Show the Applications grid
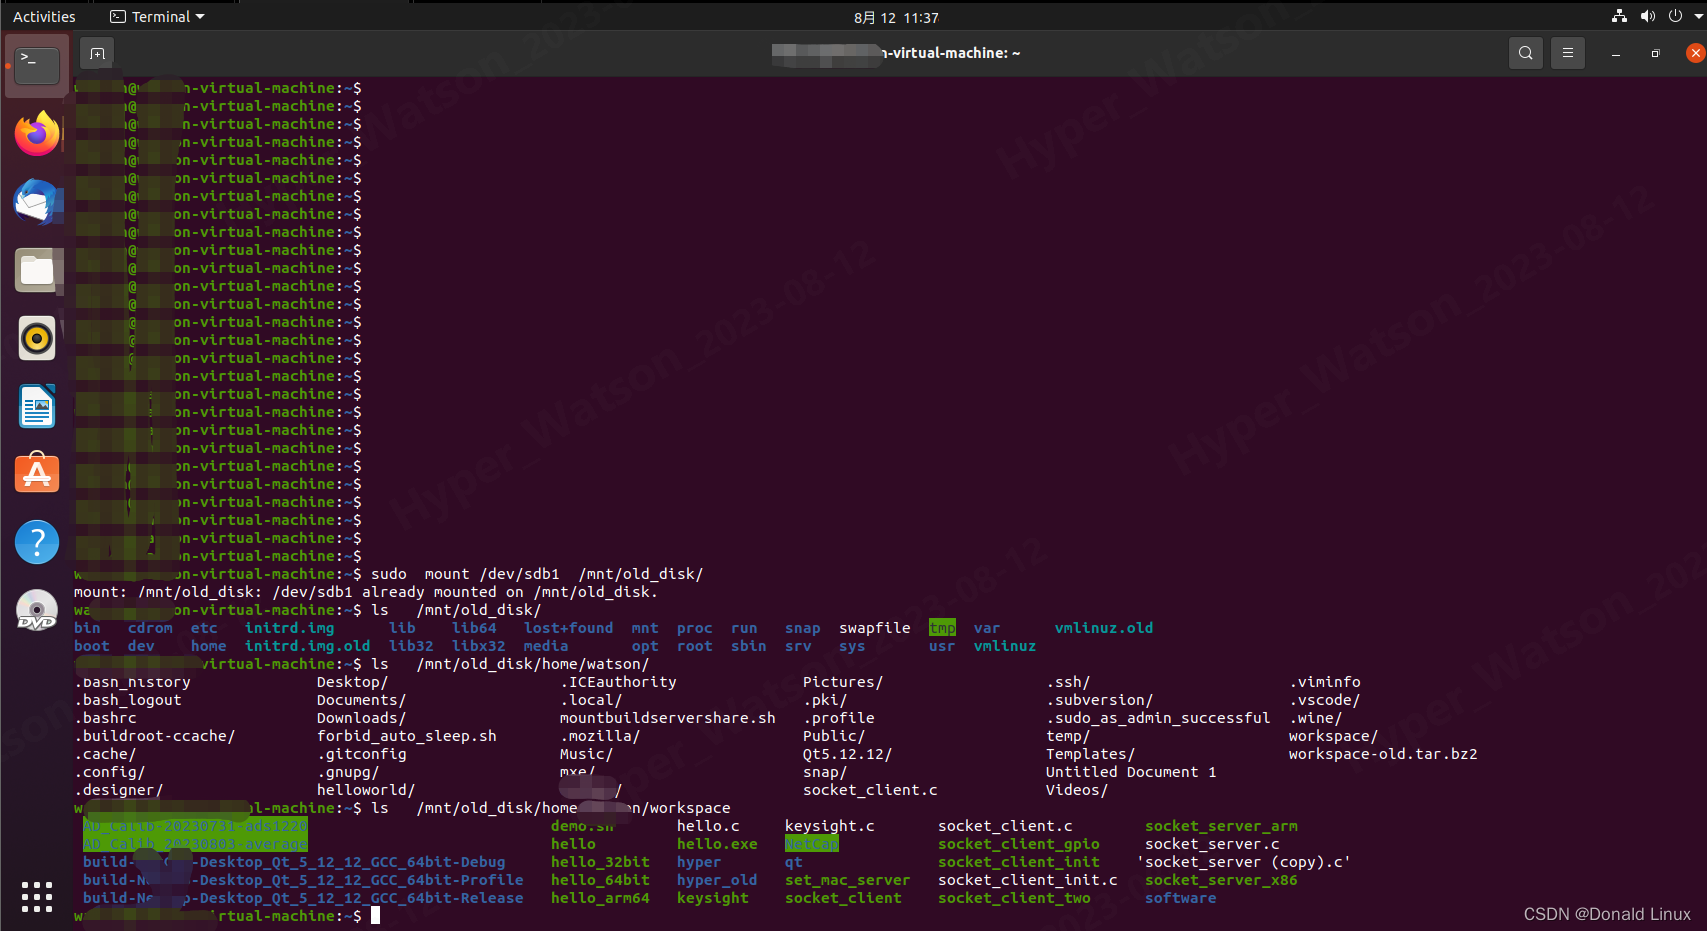This screenshot has width=1707, height=931. [36, 897]
